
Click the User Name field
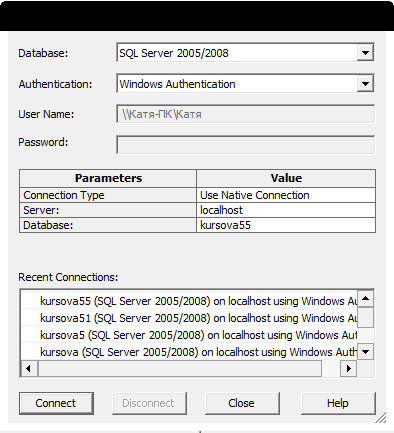click(x=246, y=114)
